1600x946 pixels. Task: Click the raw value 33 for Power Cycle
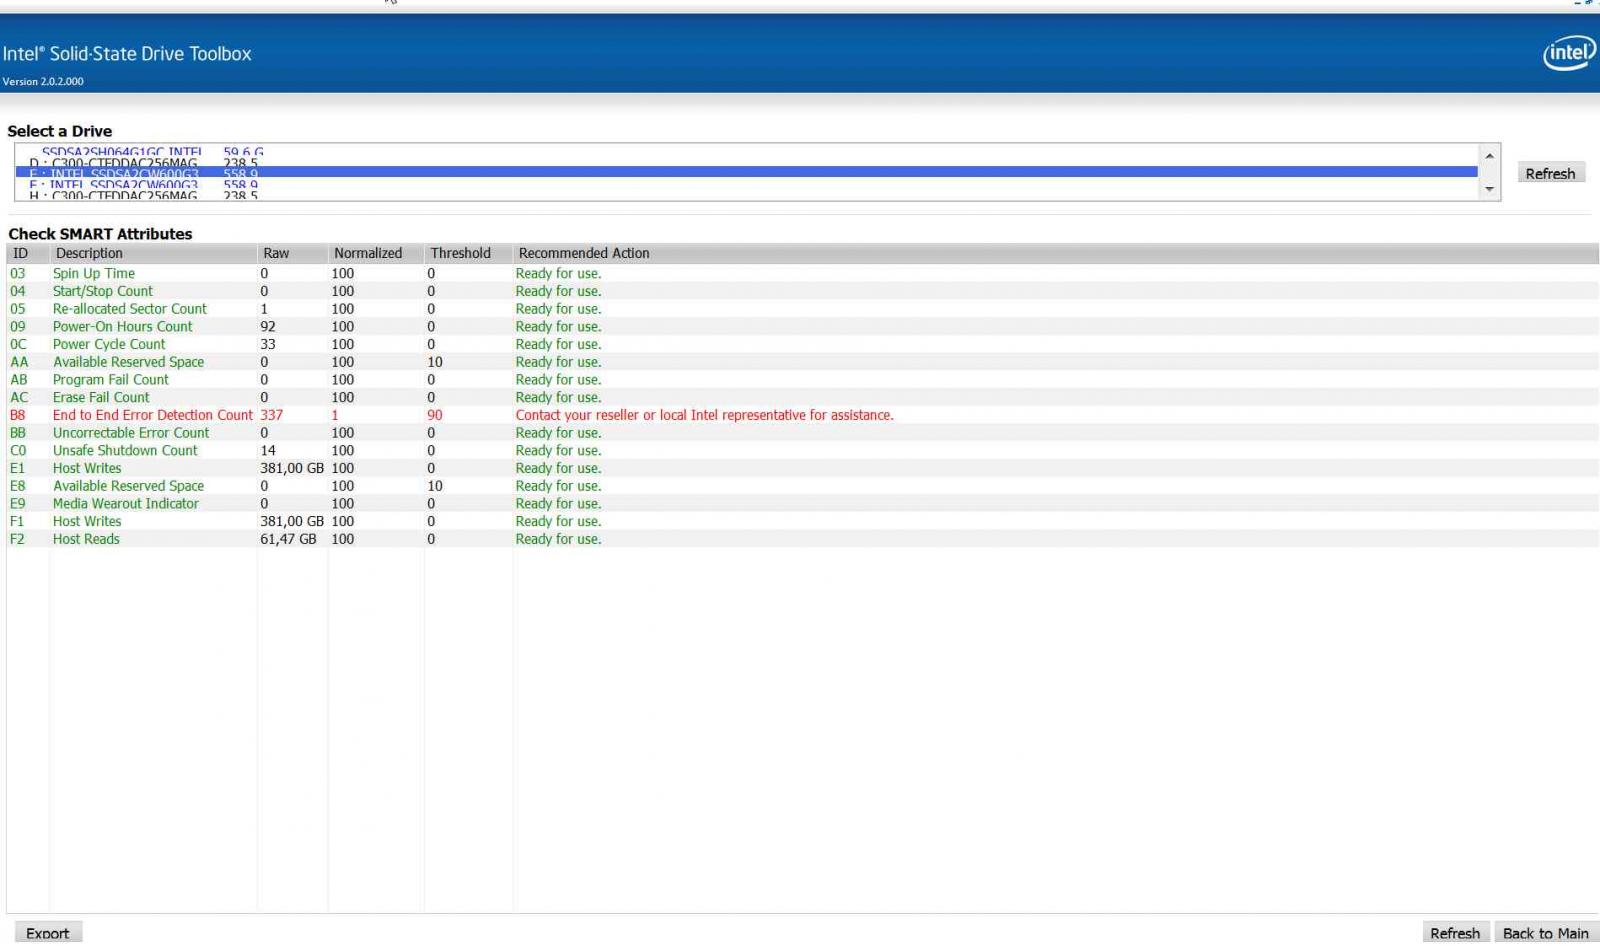268,344
